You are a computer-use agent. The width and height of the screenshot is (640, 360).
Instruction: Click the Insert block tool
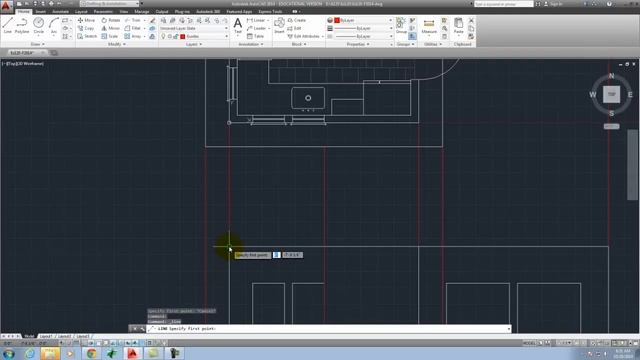[x=279, y=25]
